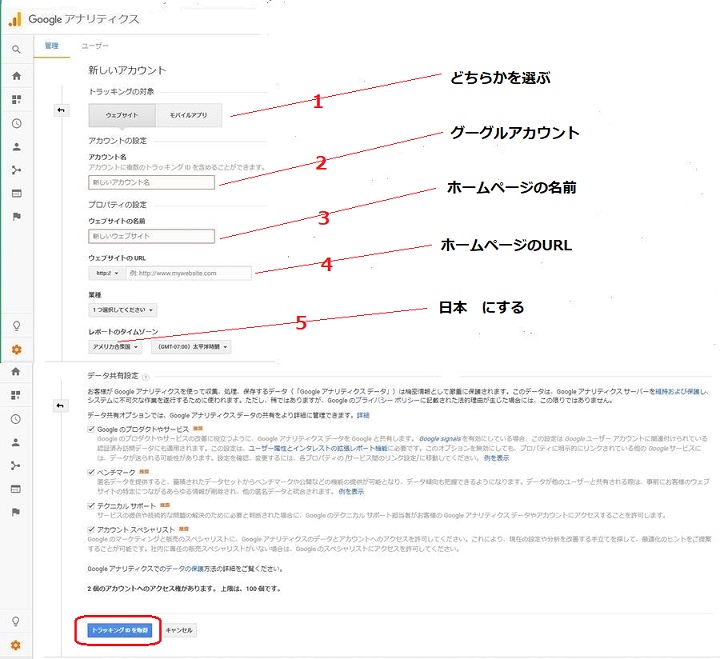Open Audience person icon beside the account form
The width and height of the screenshot is (720, 659).
(x=17, y=147)
